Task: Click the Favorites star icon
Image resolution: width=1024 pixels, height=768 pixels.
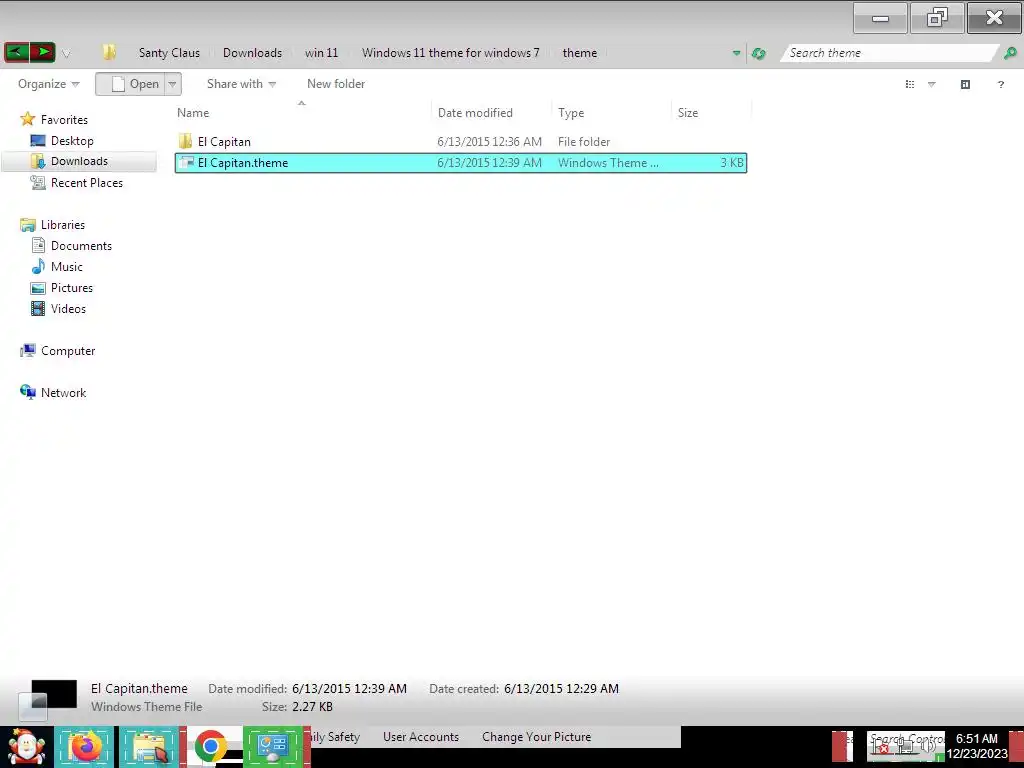Action: [x=27, y=119]
